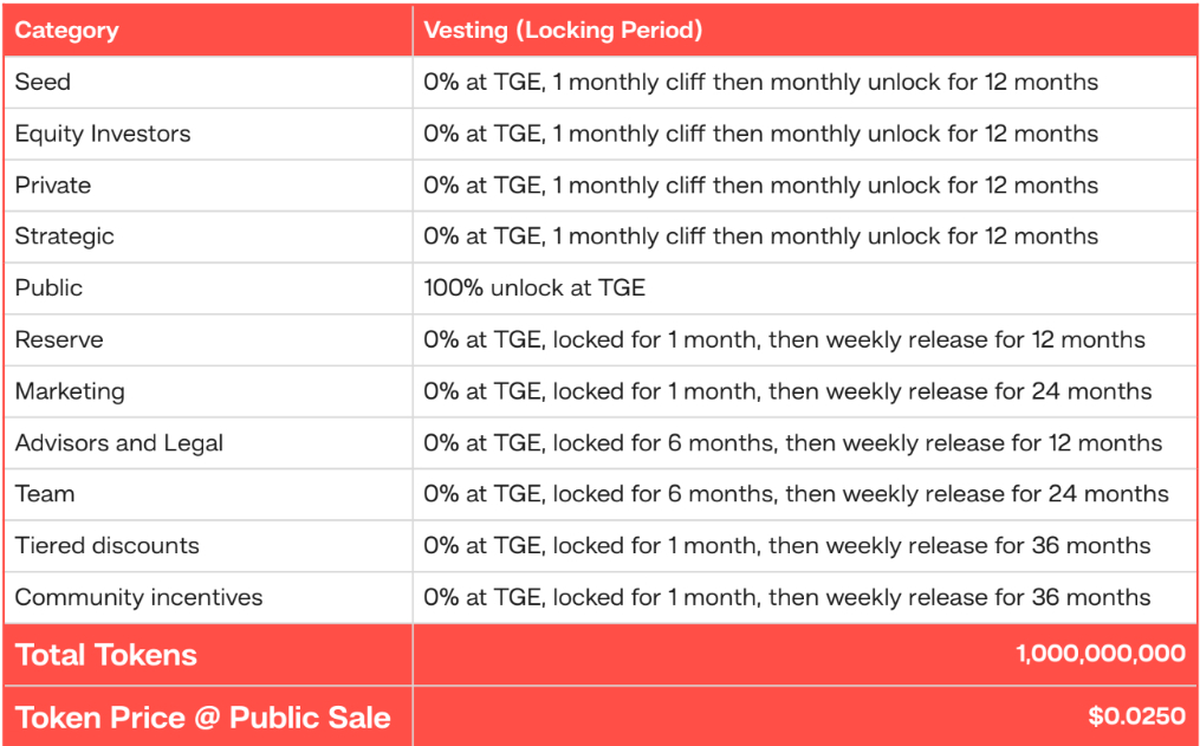
Task: Select the Reserve category cell
Action: click(59, 340)
